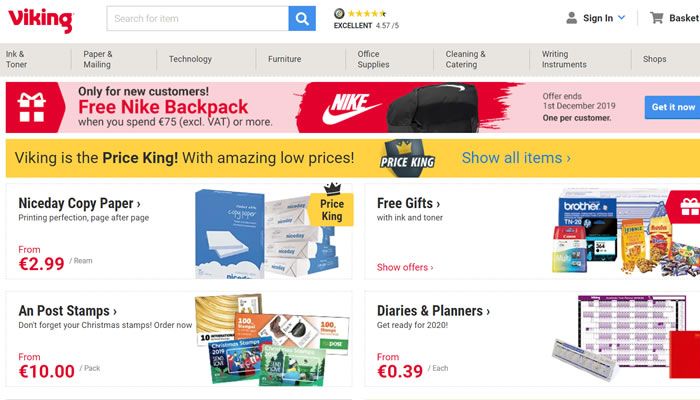This screenshot has height=400, width=700.
Task: Focus the Search for item field
Action: (x=197, y=18)
